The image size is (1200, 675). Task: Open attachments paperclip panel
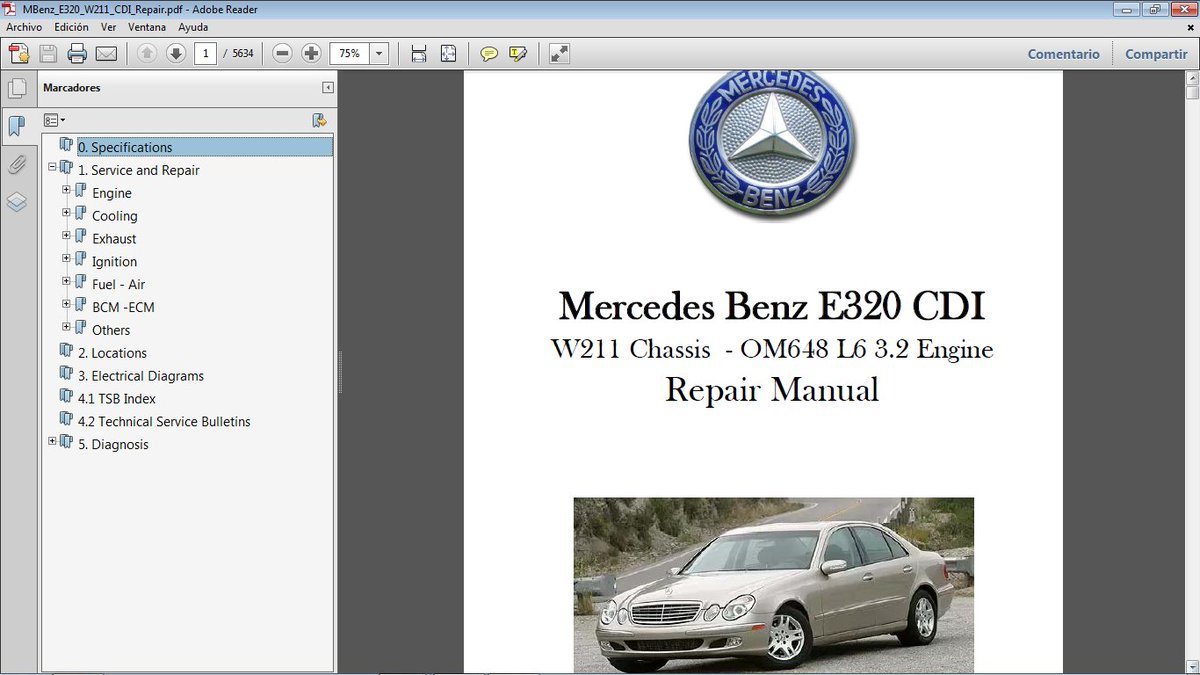click(16, 164)
